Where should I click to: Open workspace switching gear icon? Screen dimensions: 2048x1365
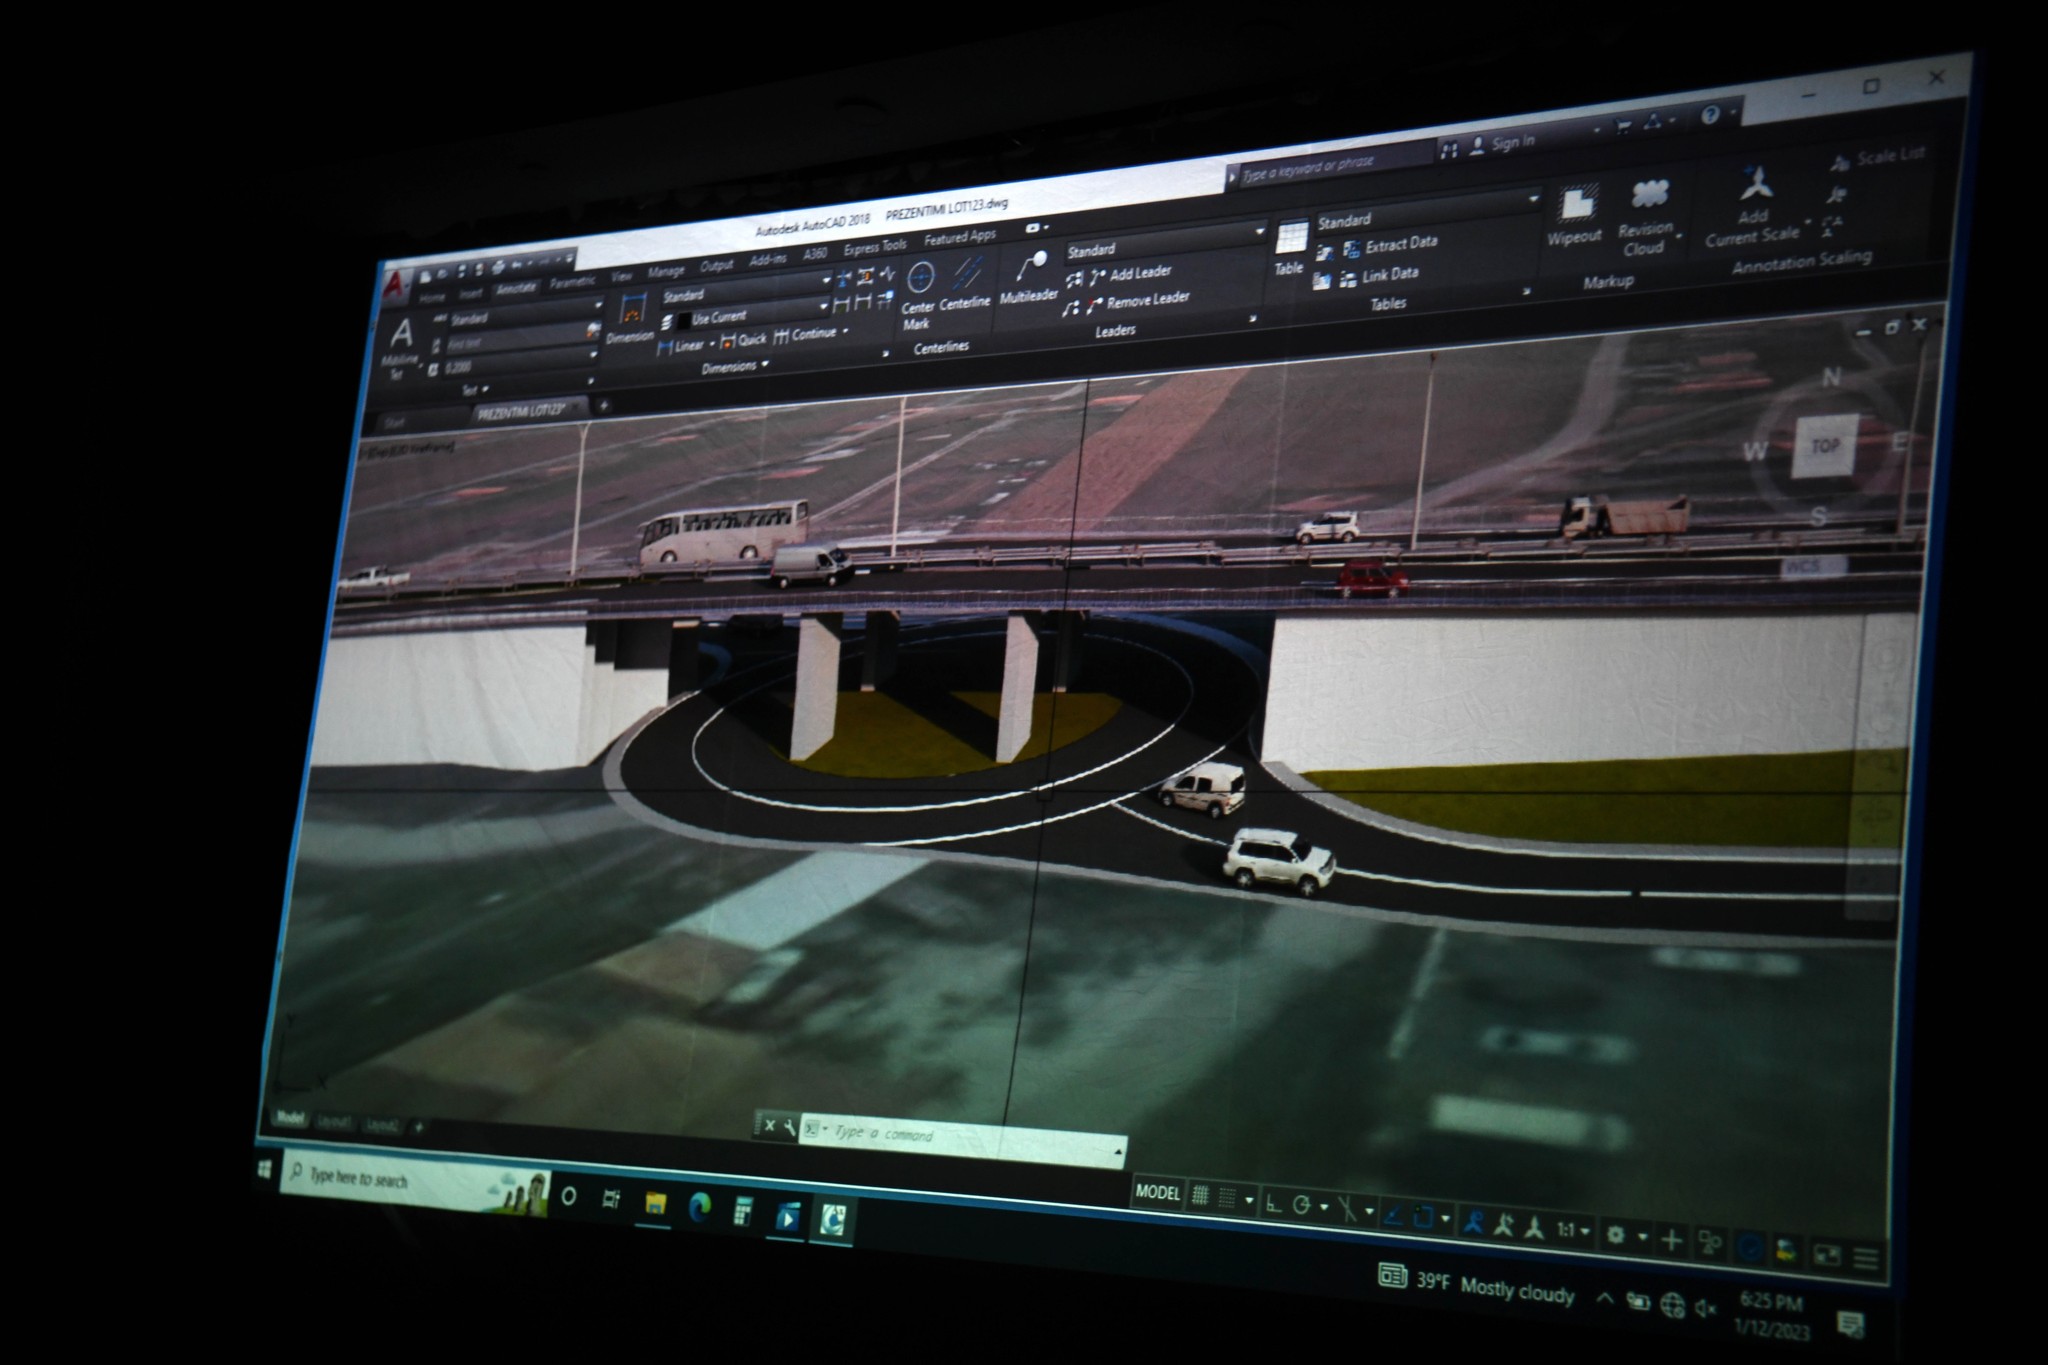(x=1615, y=1235)
